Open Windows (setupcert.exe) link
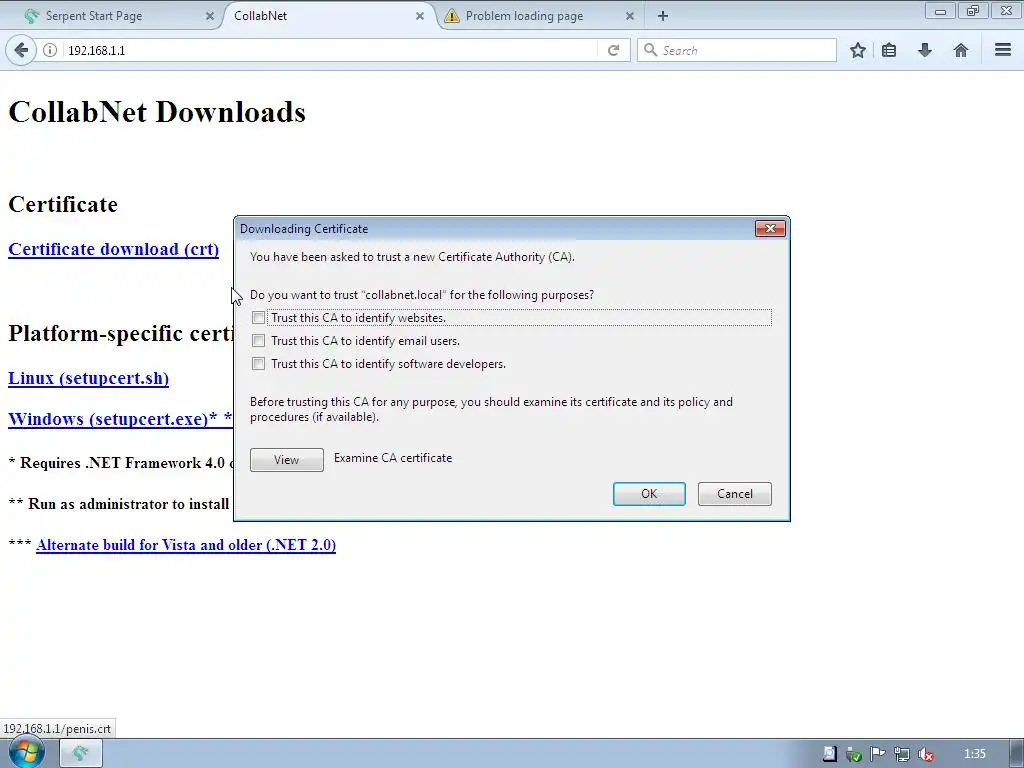The image size is (1024, 768). (120, 419)
